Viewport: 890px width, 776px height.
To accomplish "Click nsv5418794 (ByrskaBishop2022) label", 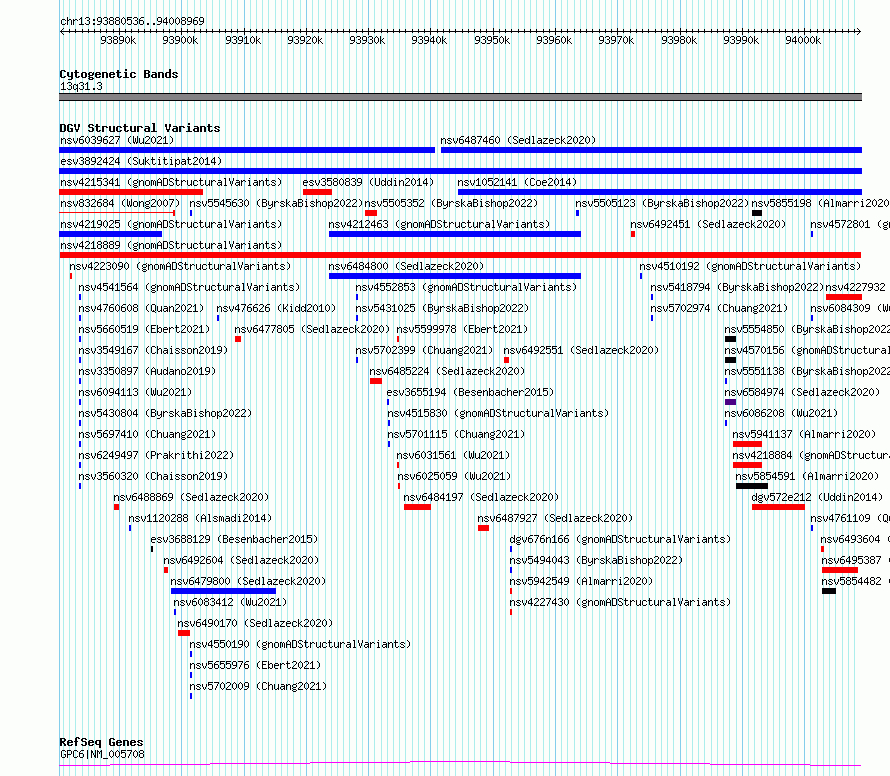I will tap(737, 287).
